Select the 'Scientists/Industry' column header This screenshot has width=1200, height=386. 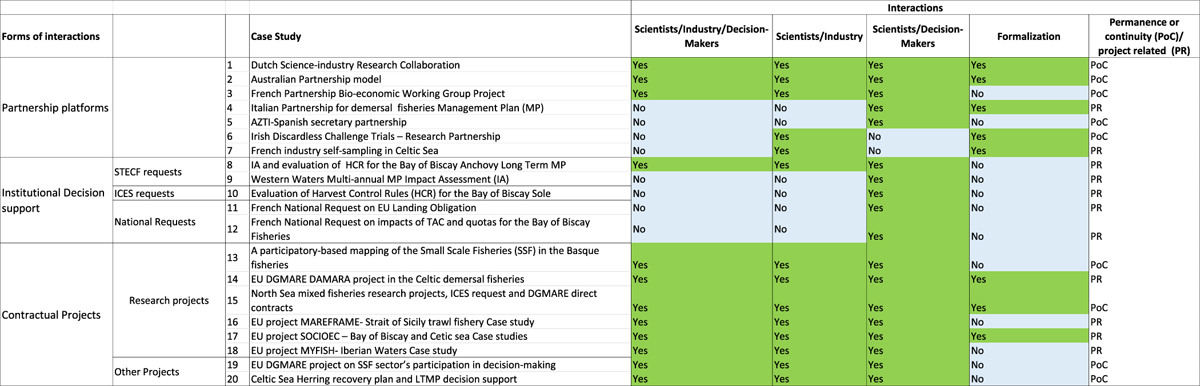tap(818, 35)
